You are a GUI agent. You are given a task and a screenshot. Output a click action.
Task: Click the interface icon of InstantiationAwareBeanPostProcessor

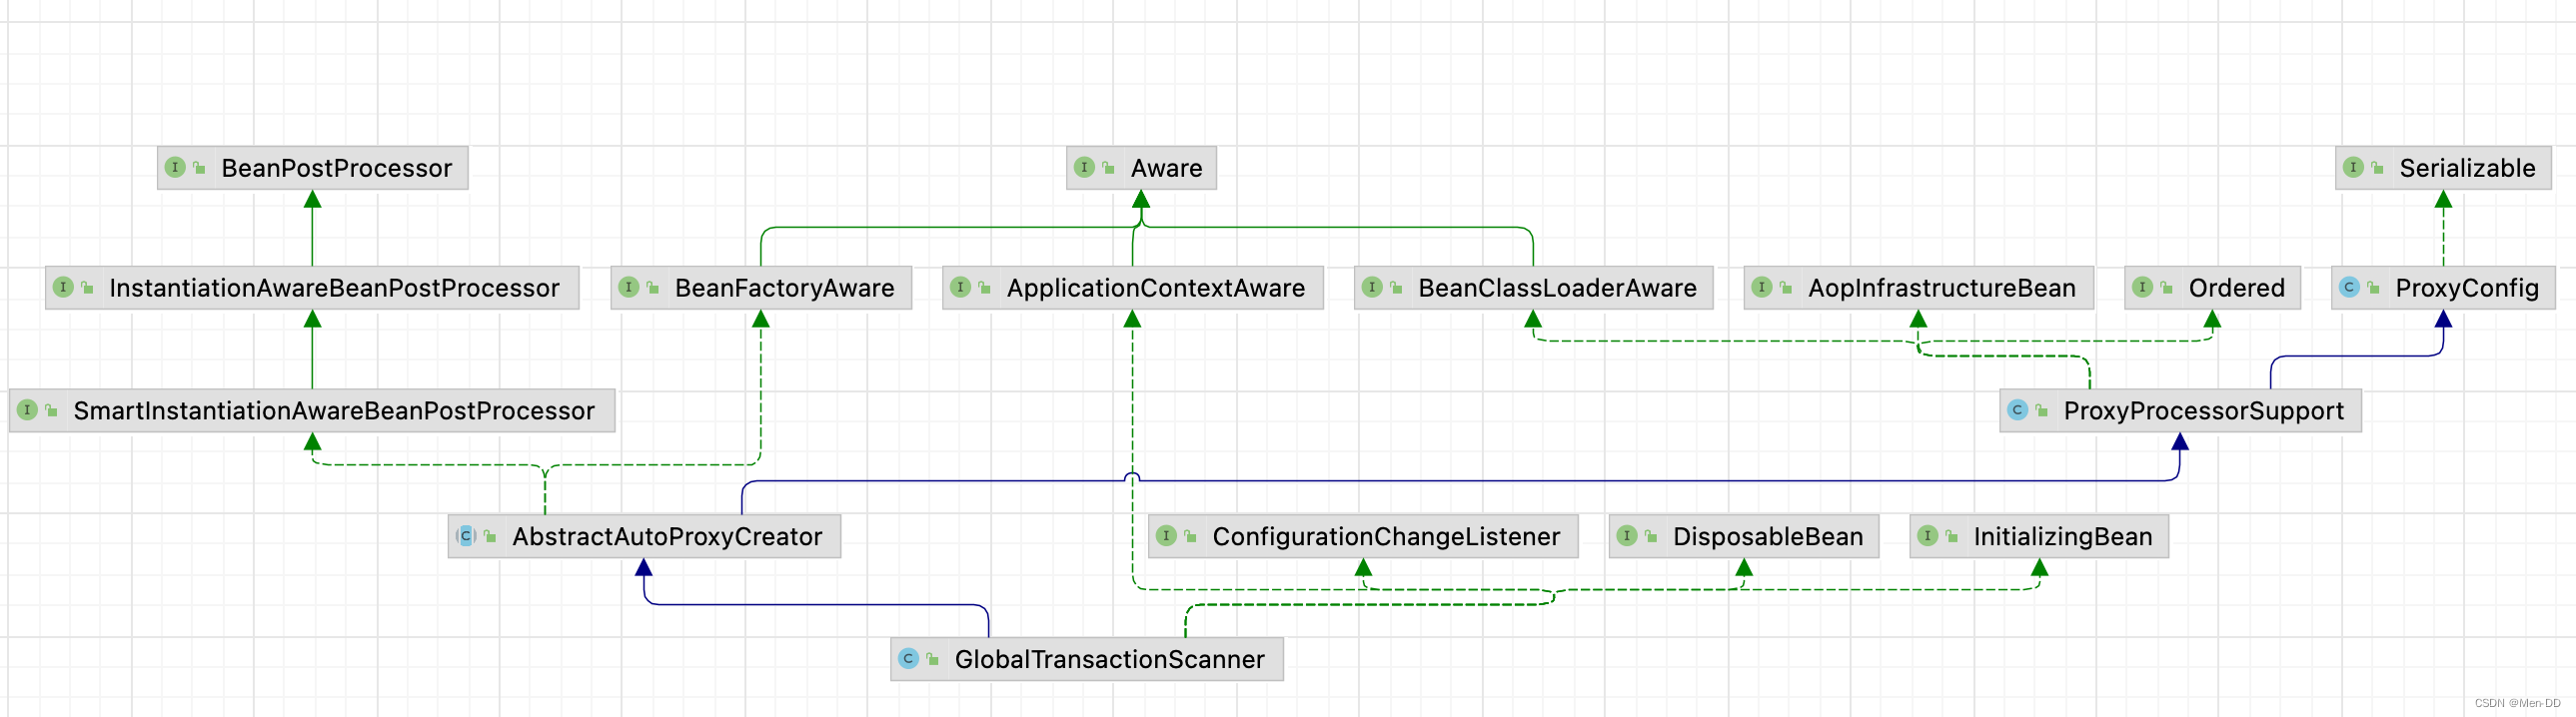coord(63,287)
